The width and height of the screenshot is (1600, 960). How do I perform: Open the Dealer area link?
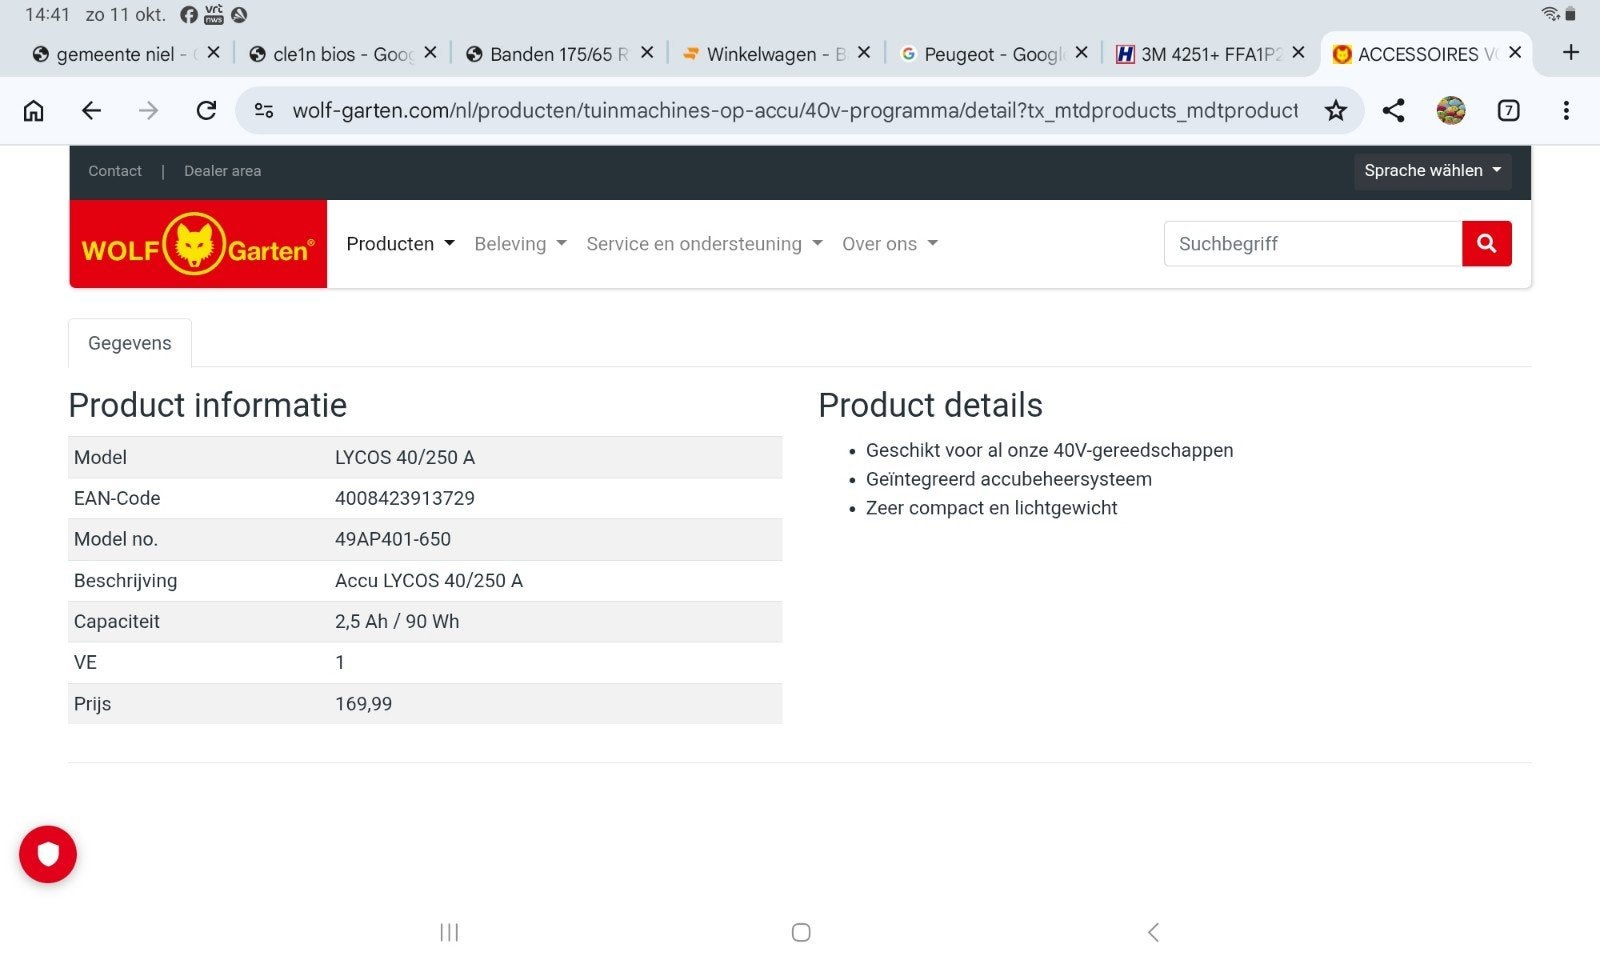pyautogui.click(x=222, y=171)
